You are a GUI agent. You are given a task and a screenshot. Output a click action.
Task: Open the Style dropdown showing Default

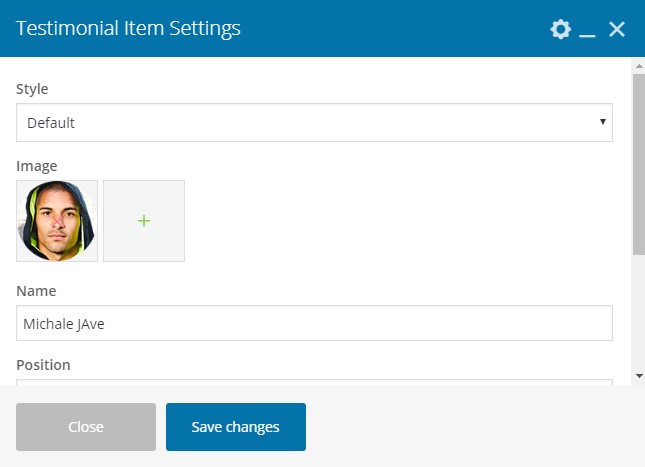(314, 123)
